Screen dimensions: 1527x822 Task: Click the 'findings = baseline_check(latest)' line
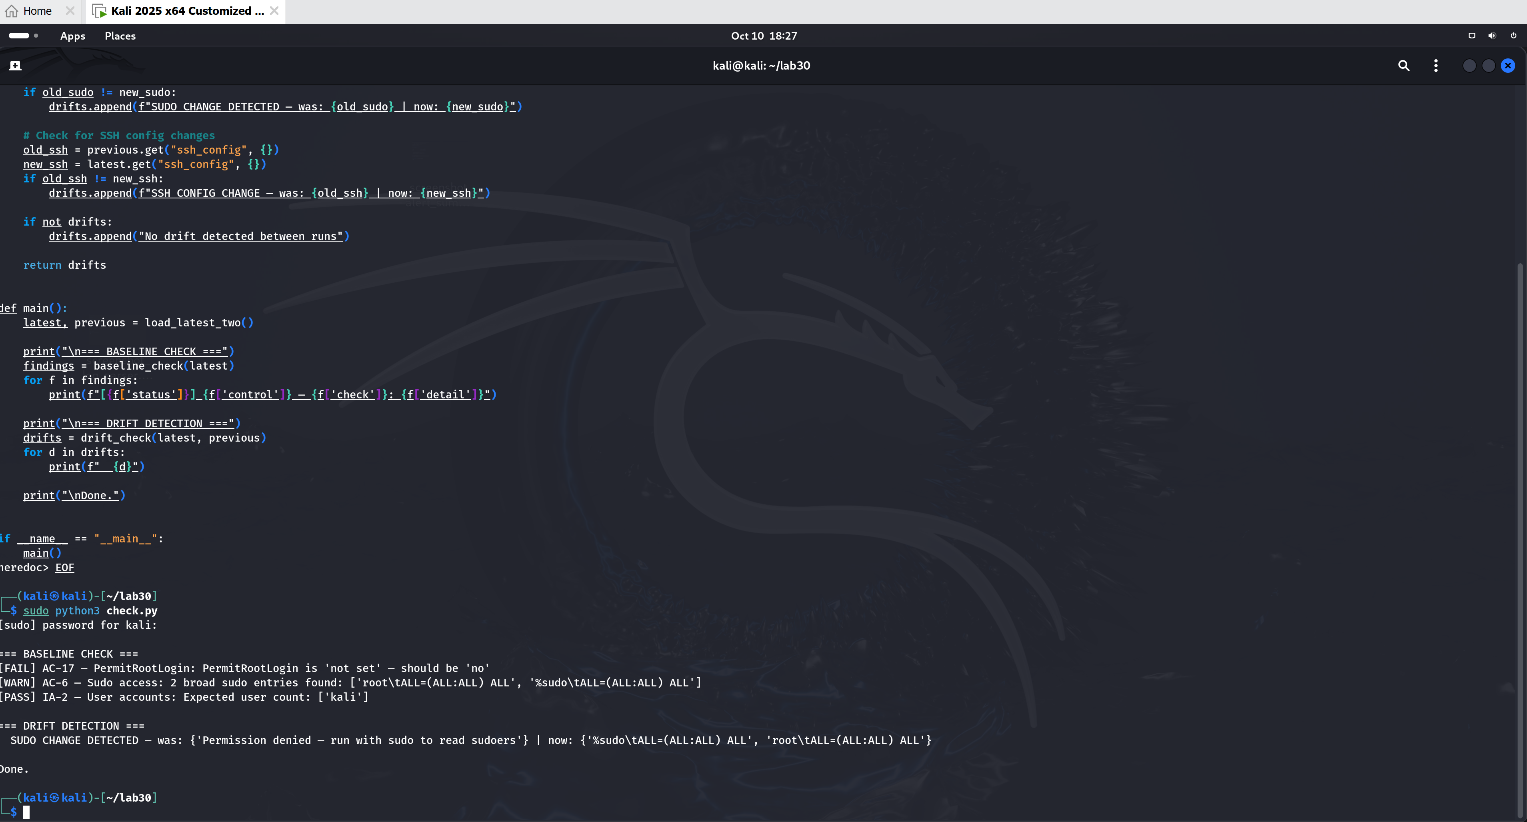(129, 366)
